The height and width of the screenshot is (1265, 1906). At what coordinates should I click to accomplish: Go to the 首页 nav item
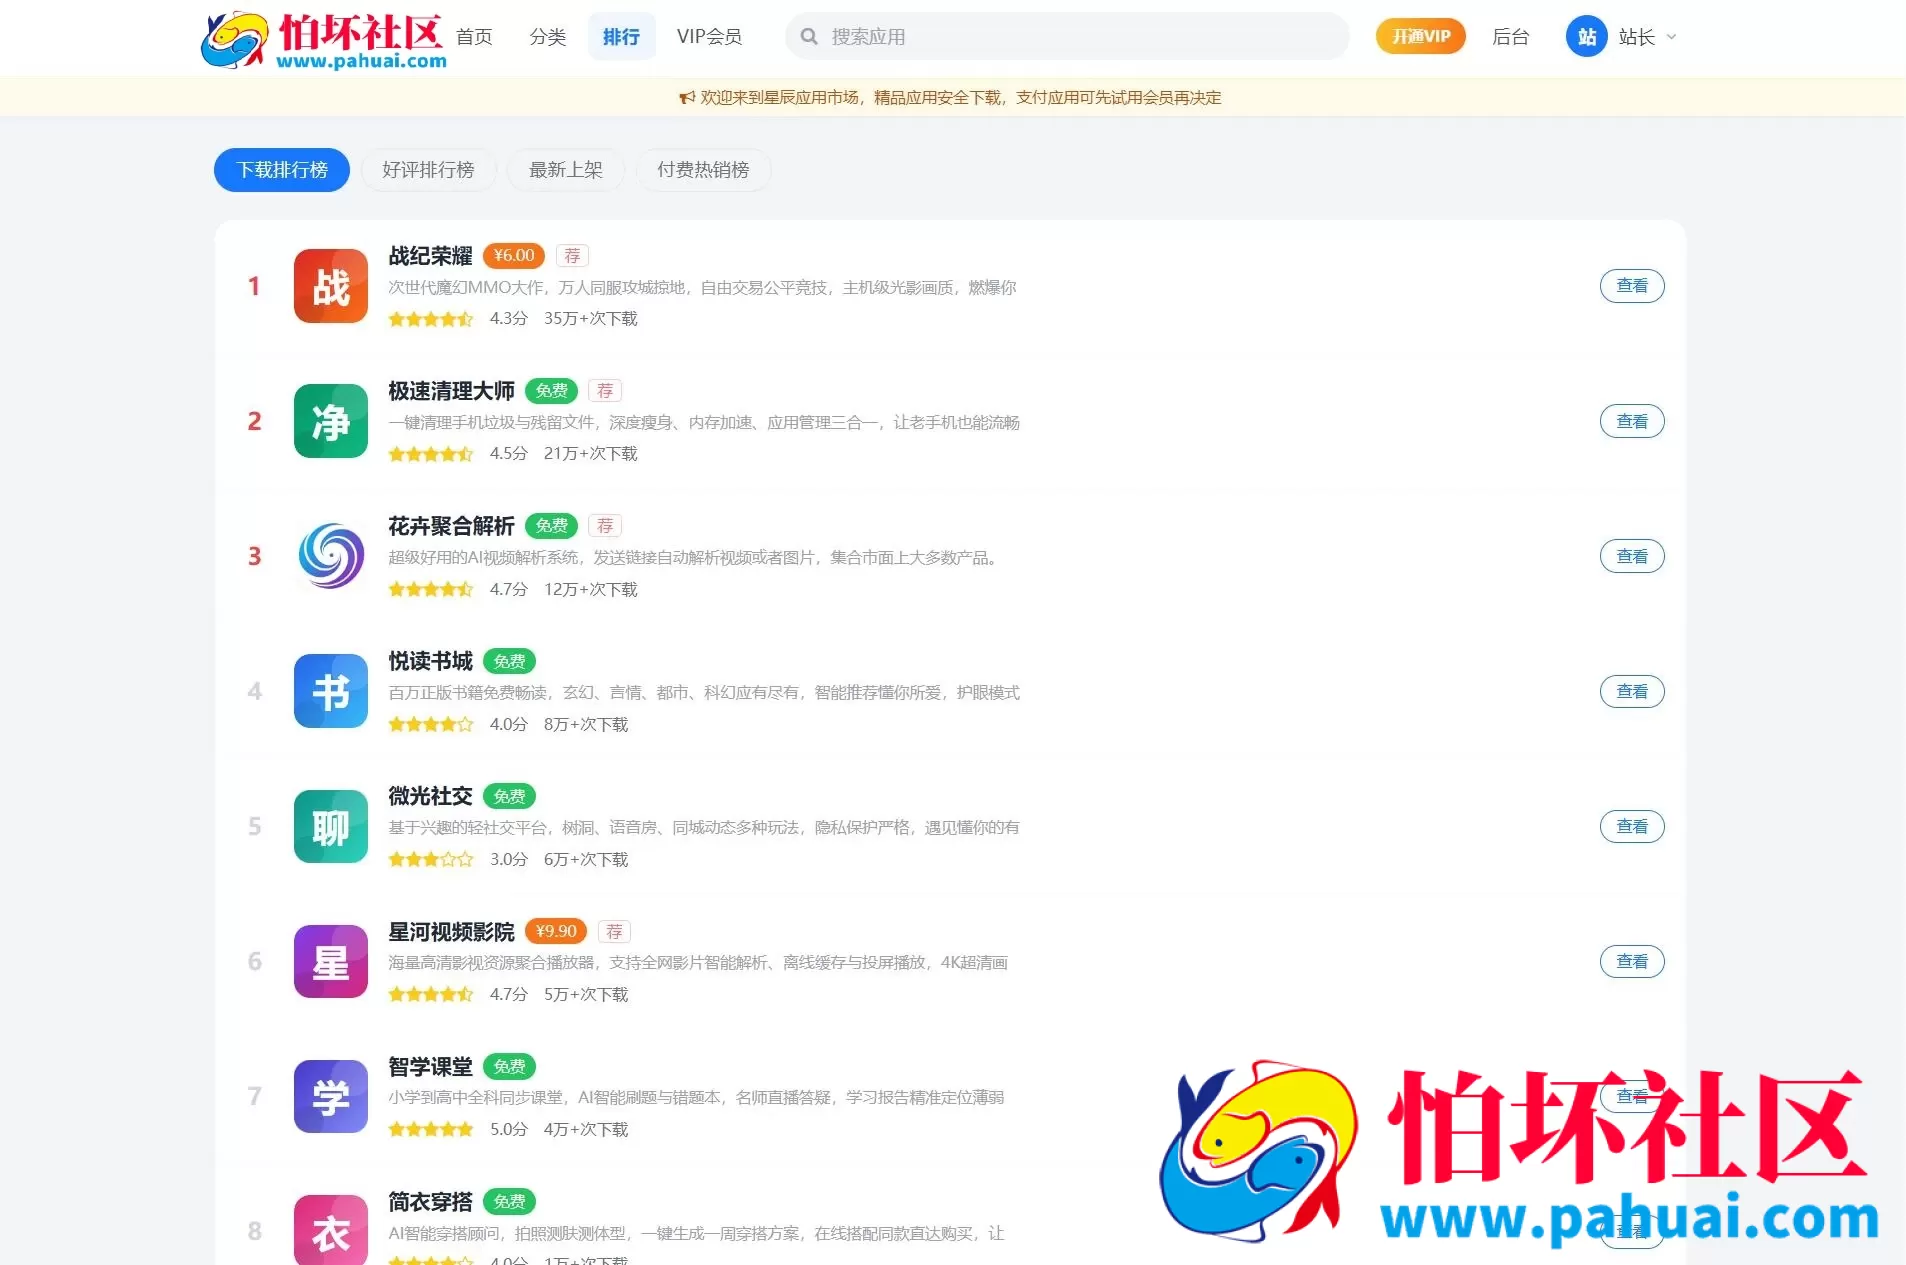pyautogui.click(x=474, y=37)
